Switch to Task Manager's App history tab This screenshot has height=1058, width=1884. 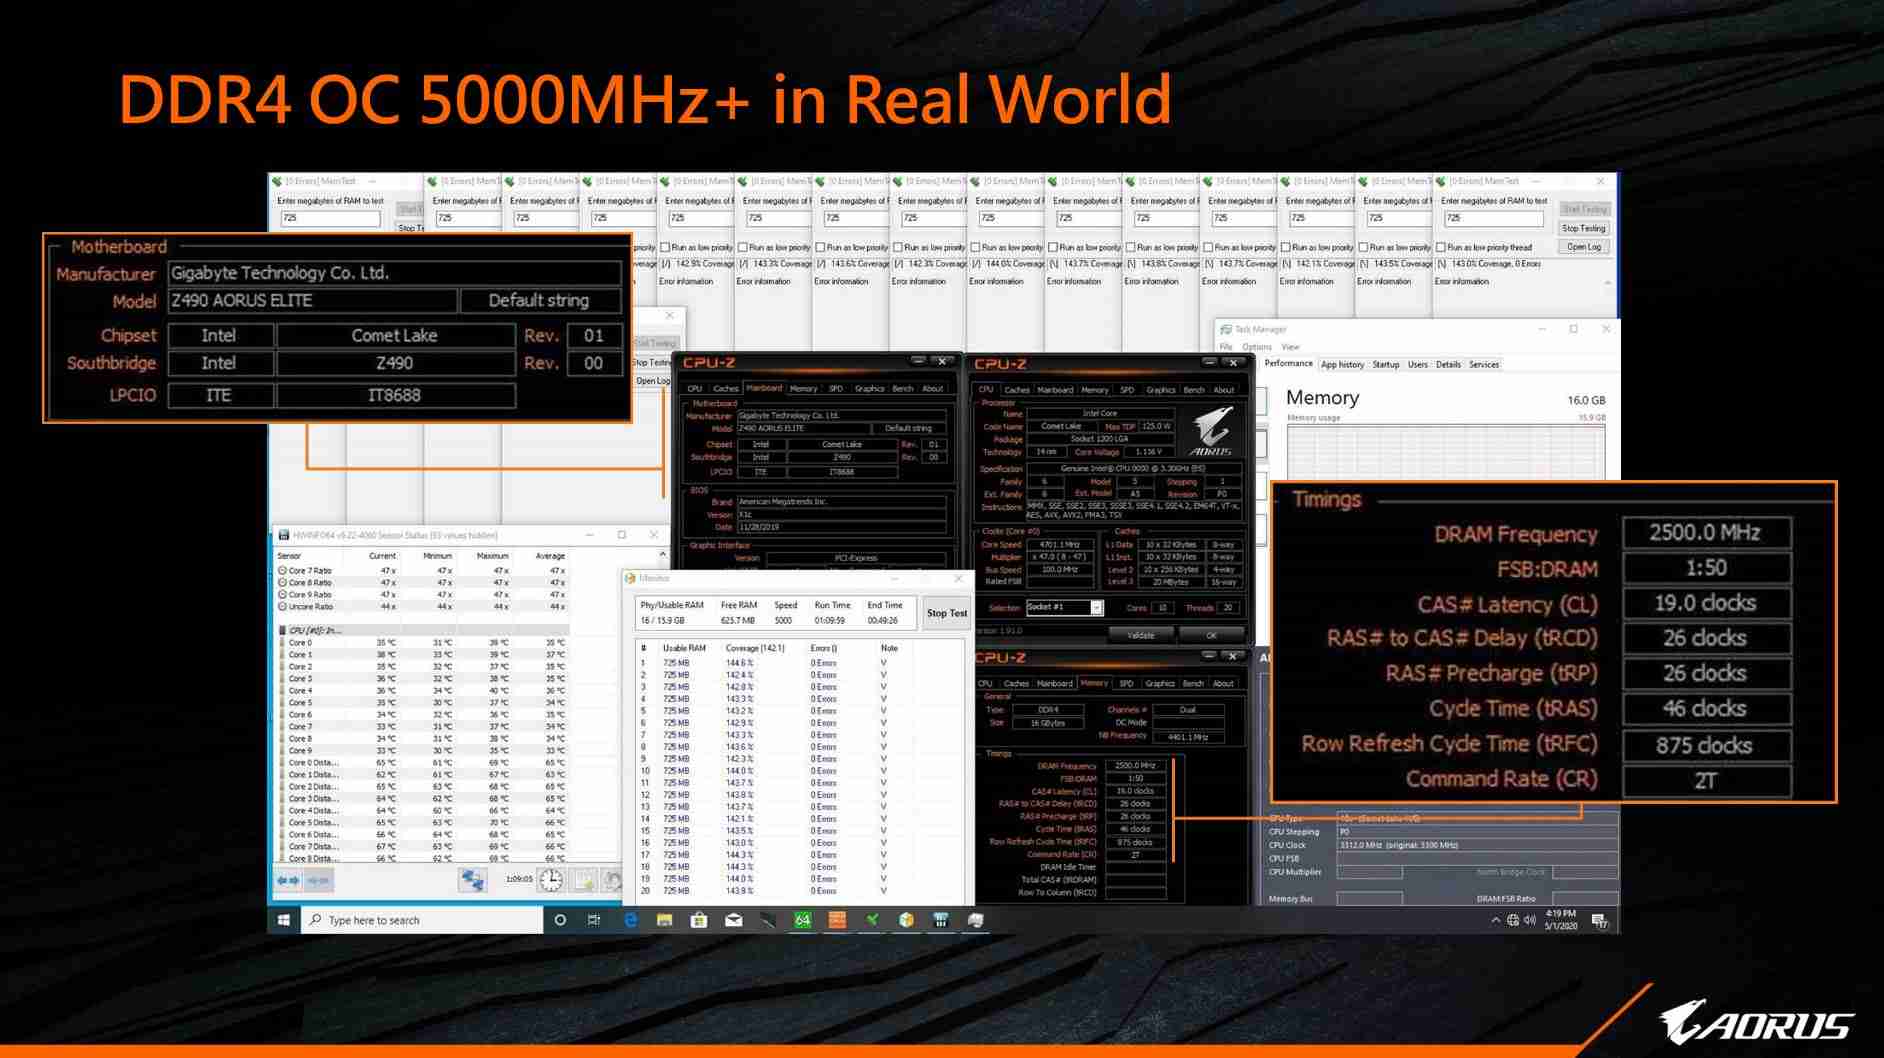(x=1342, y=365)
